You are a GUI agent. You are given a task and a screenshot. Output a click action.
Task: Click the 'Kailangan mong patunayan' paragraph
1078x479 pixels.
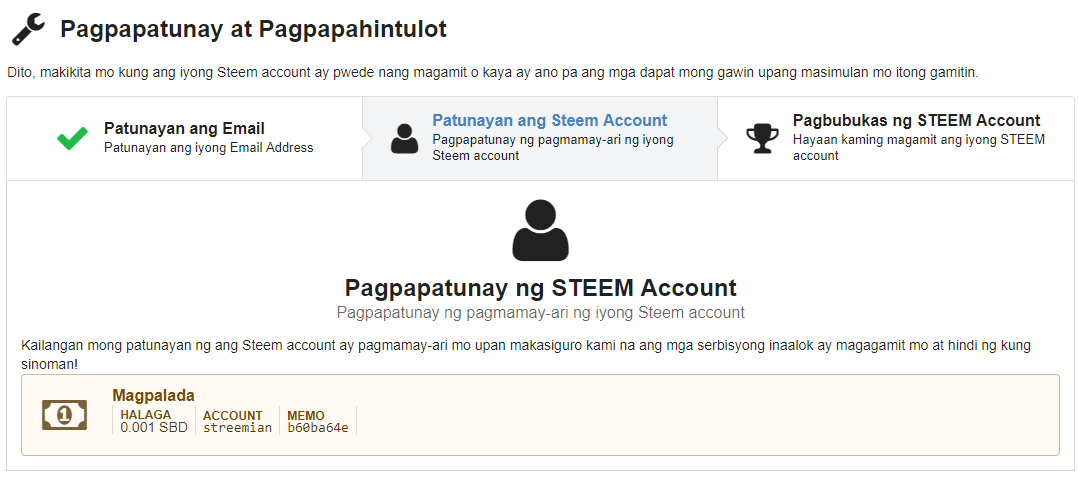(526, 354)
